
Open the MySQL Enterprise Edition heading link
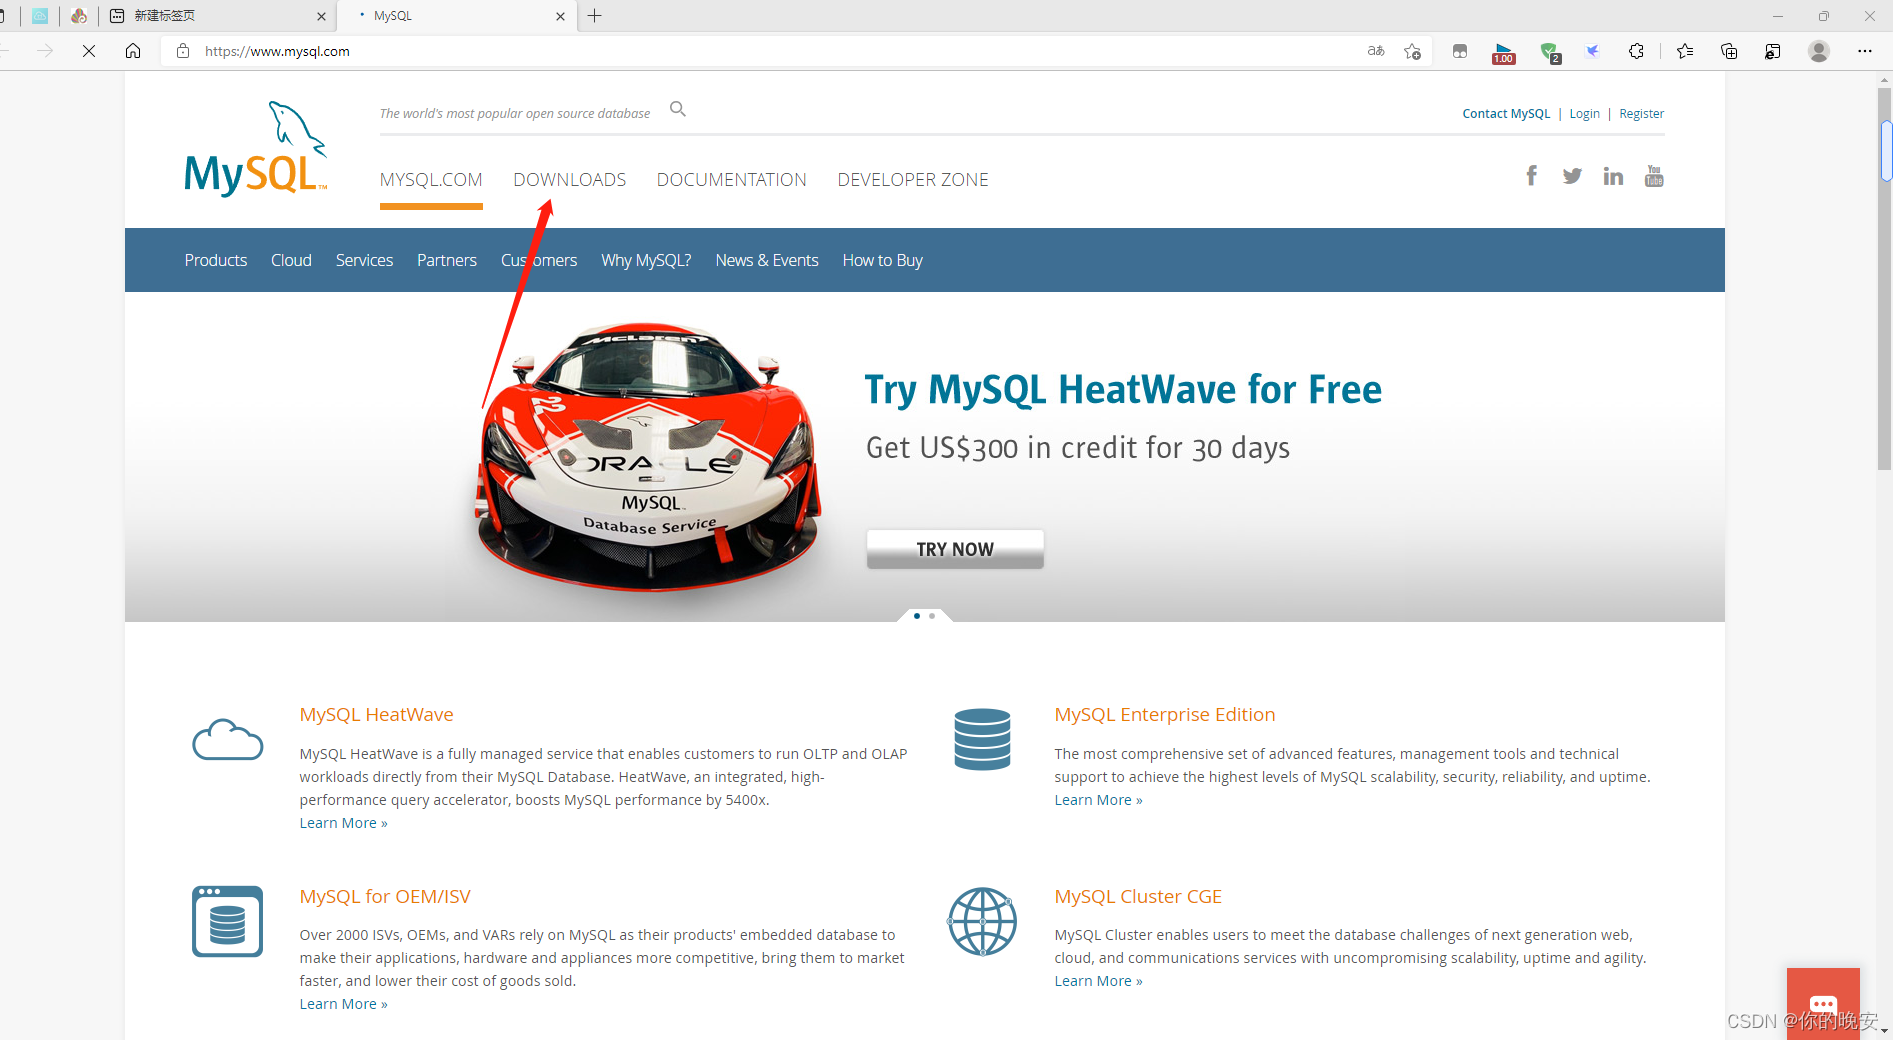coord(1165,715)
